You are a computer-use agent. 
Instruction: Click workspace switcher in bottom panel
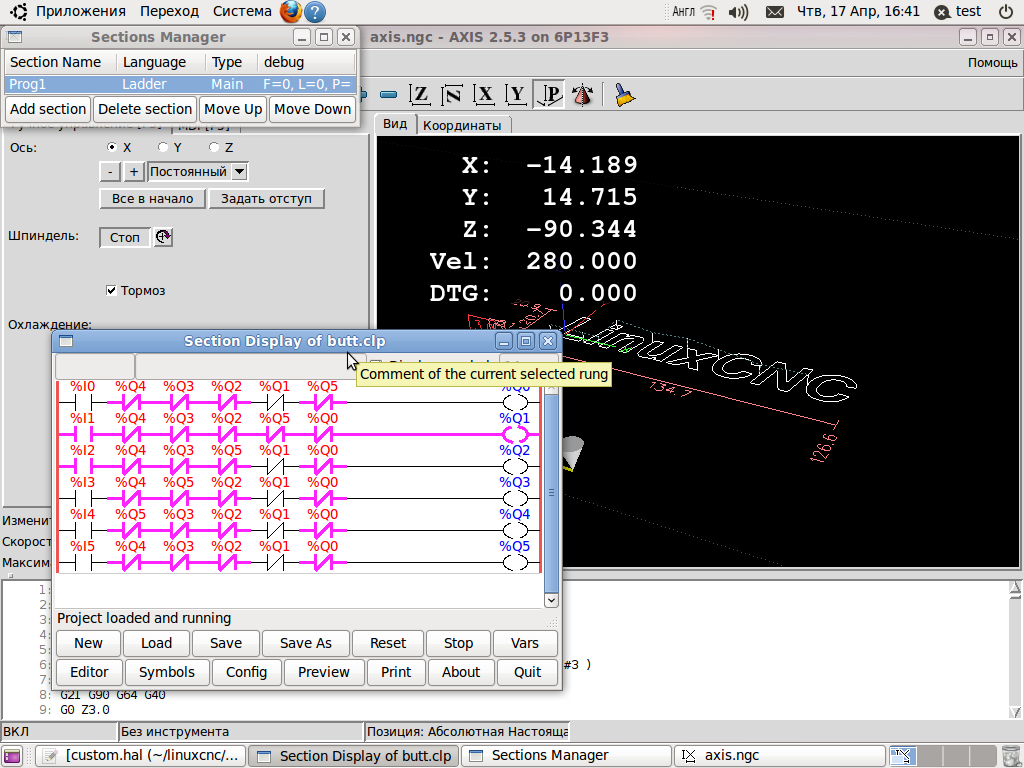943,756
